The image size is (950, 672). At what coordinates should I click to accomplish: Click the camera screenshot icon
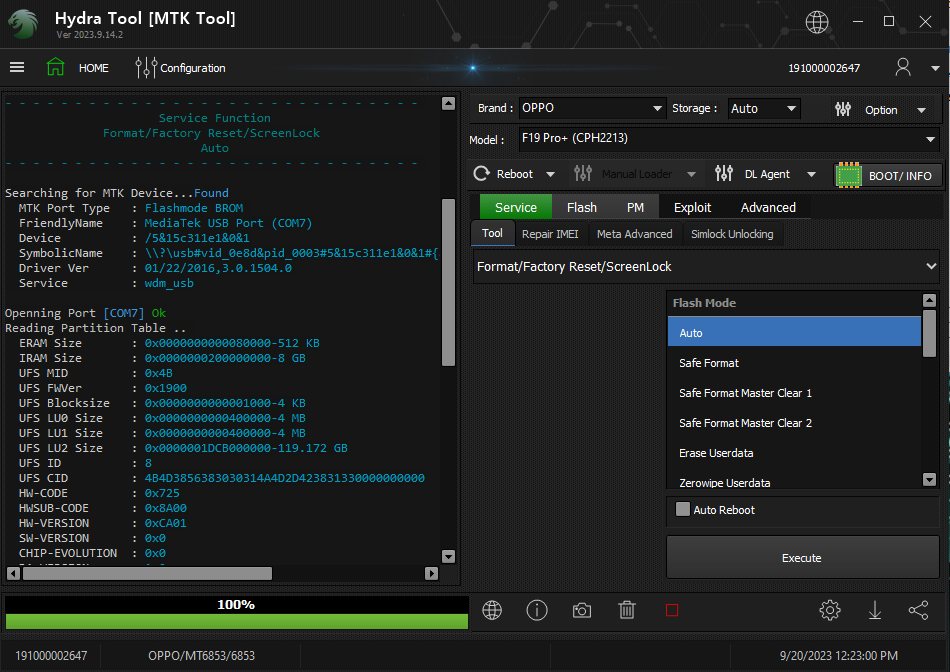(x=582, y=610)
